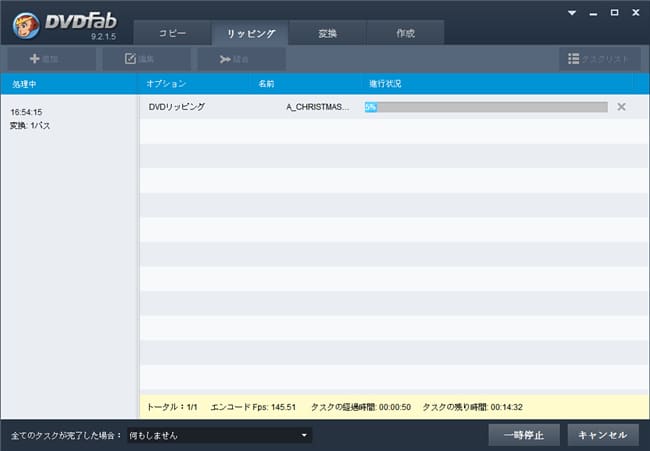This screenshot has width=650, height=451.
Task: Click the A_CHRISTMAS task name
Action: 318,107
